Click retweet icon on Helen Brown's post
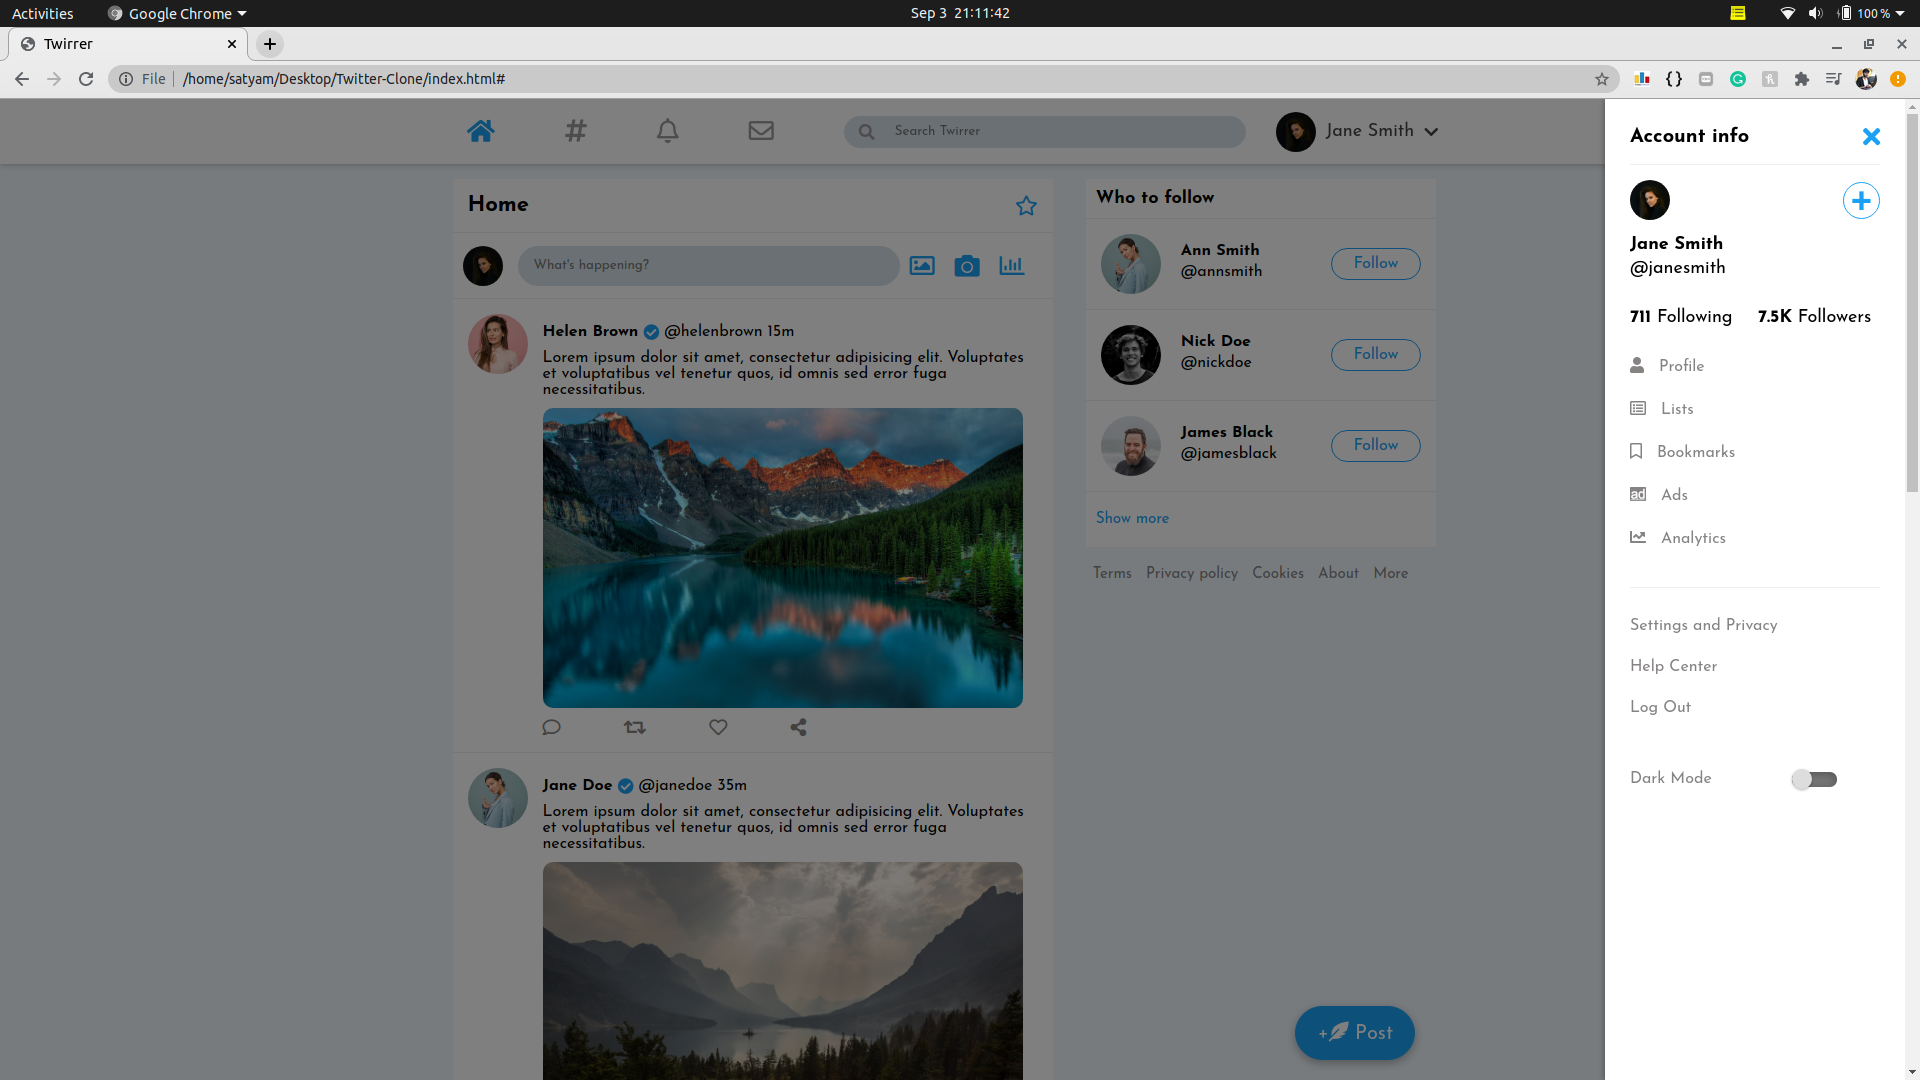Screen dimensions: 1920x1080 pyautogui.click(x=634, y=728)
